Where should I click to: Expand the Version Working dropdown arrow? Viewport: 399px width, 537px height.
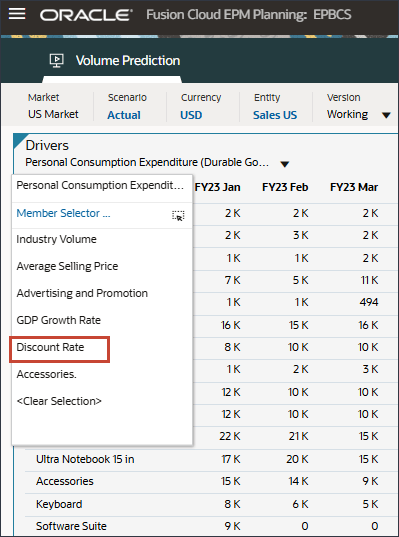386,115
